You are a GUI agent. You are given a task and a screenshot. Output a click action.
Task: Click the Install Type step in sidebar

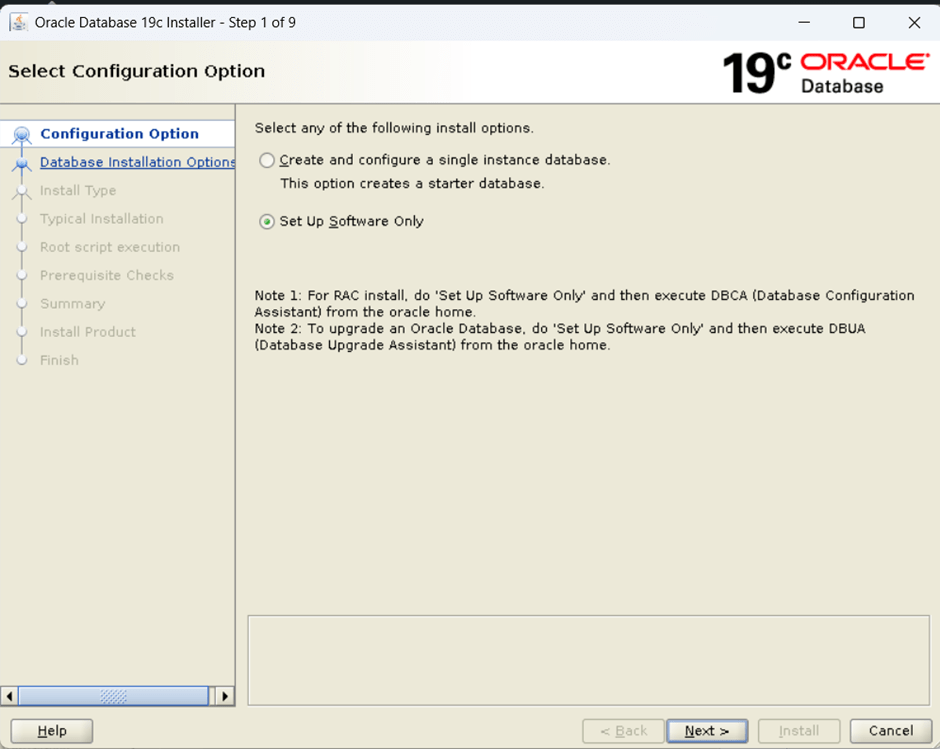(x=78, y=191)
